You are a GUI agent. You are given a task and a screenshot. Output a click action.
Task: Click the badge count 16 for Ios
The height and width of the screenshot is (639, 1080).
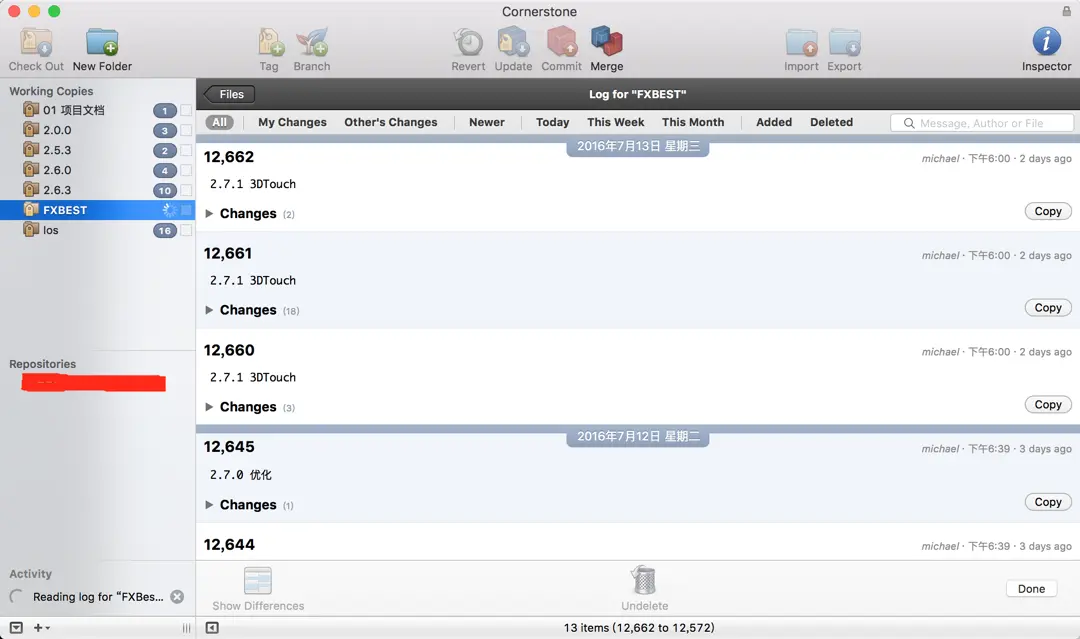pyautogui.click(x=165, y=231)
